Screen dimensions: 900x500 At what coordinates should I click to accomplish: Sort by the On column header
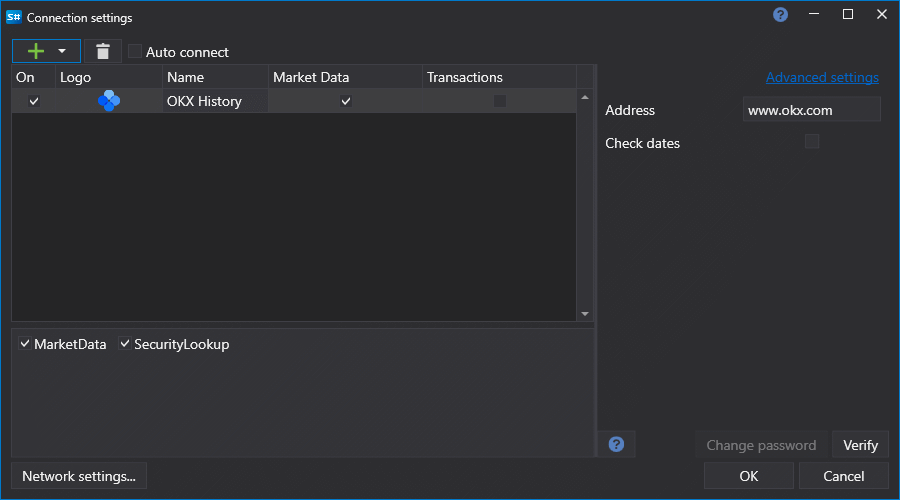pyautogui.click(x=33, y=77)
